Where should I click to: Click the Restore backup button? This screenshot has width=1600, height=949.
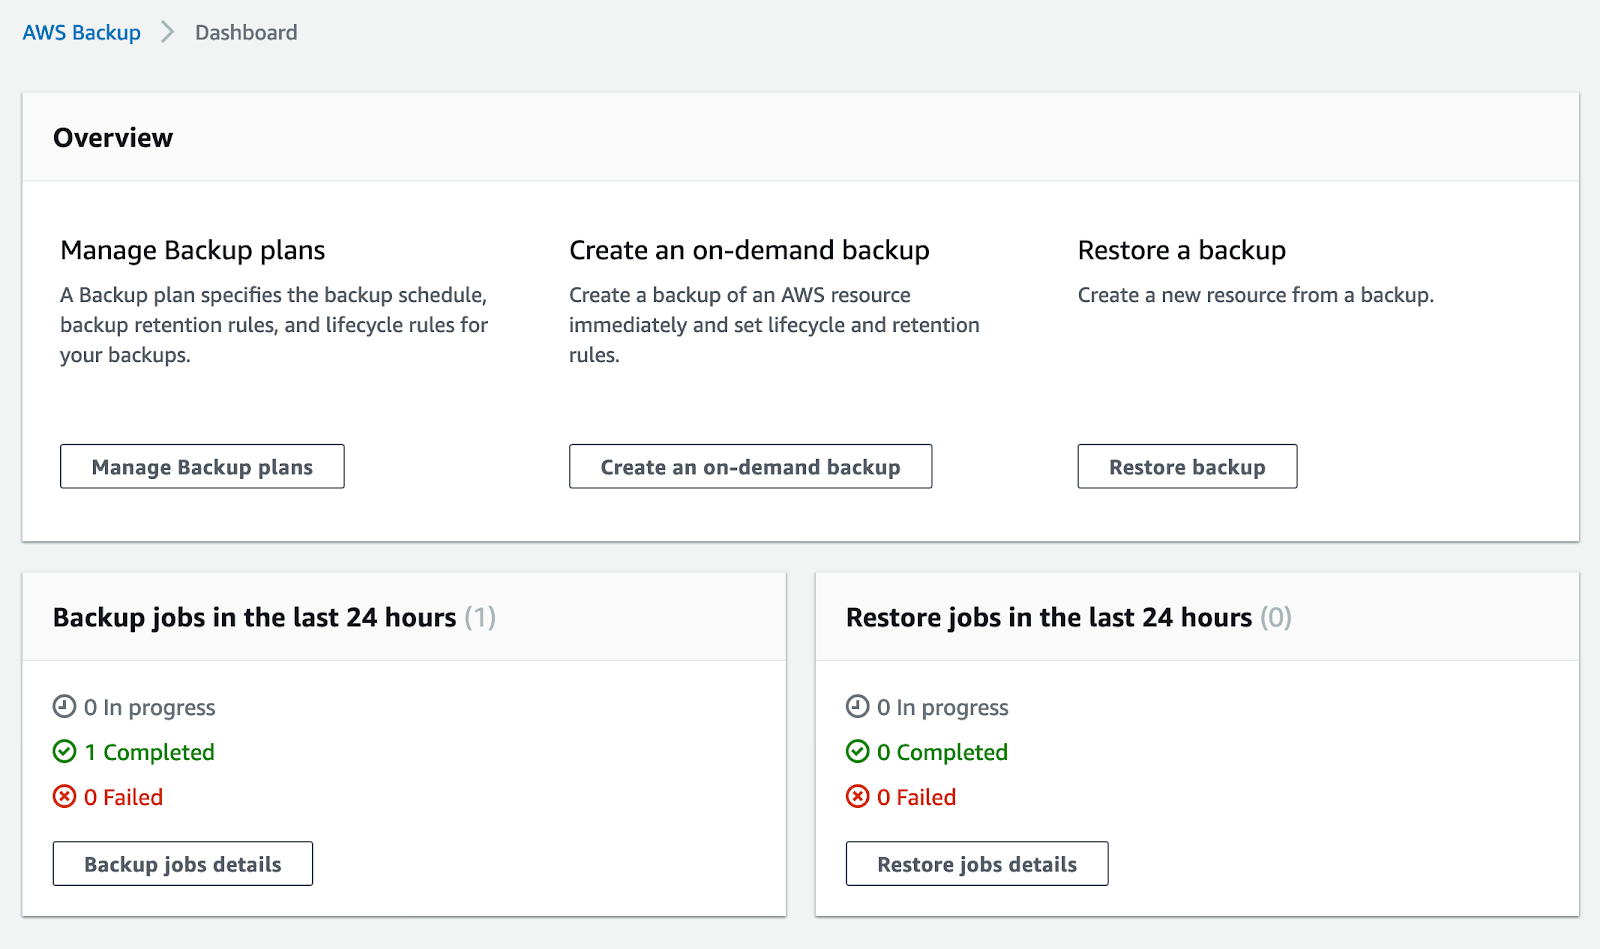coord(1187,467)
